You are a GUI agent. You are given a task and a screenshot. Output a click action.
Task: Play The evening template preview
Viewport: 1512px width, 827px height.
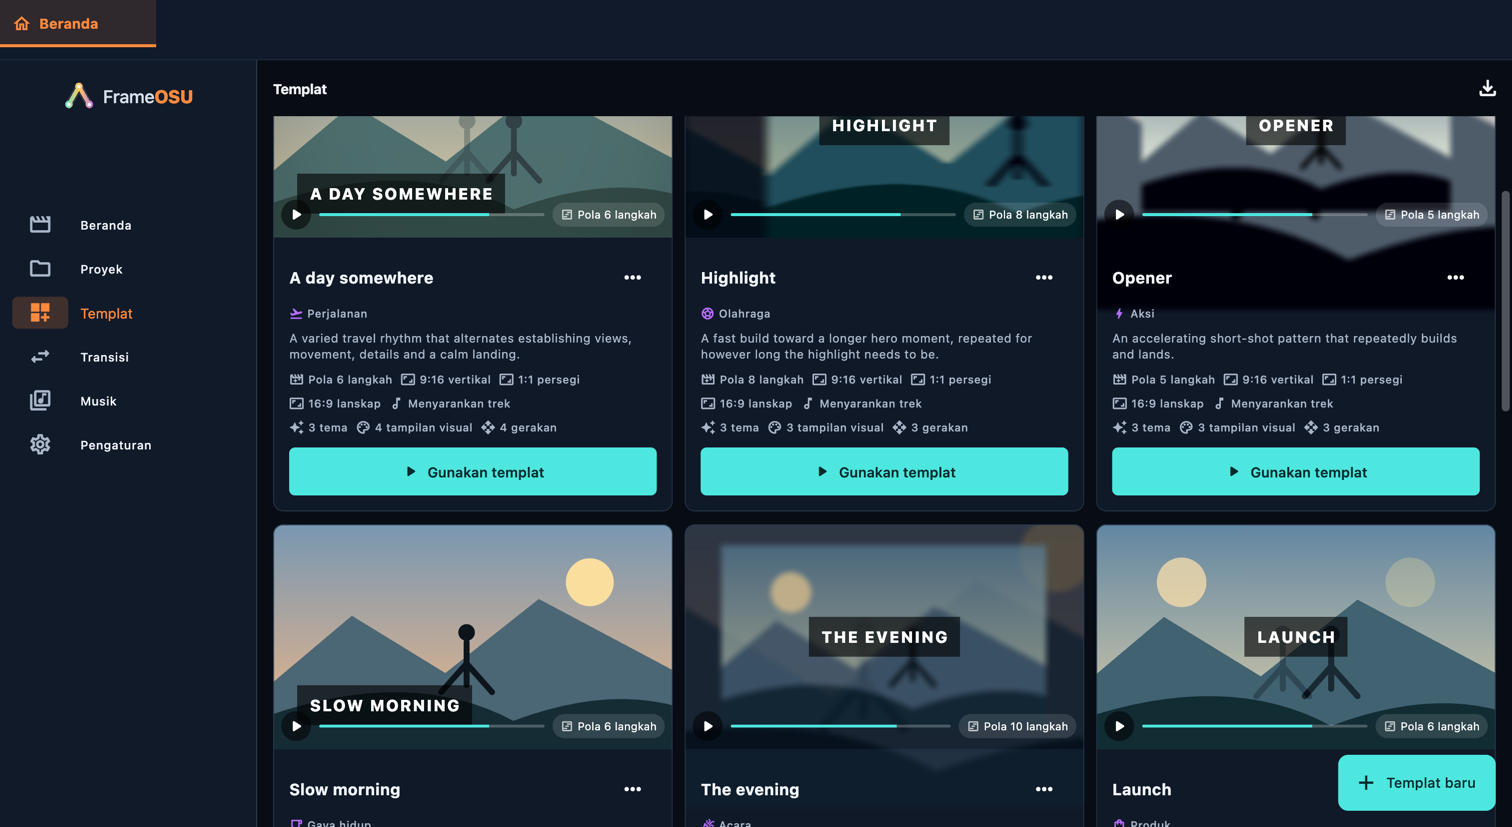click(x=708, y=726)
